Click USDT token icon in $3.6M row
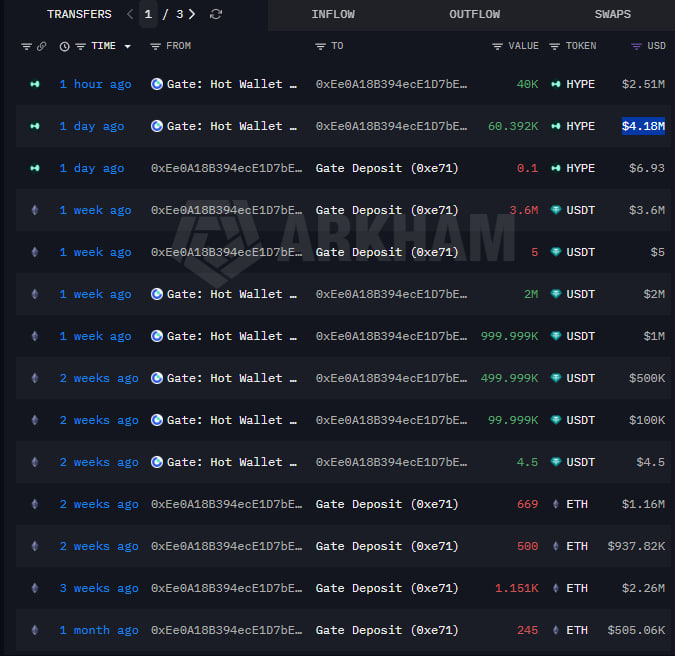This screenshot has width=675, height=656. (x=556, y=210)
